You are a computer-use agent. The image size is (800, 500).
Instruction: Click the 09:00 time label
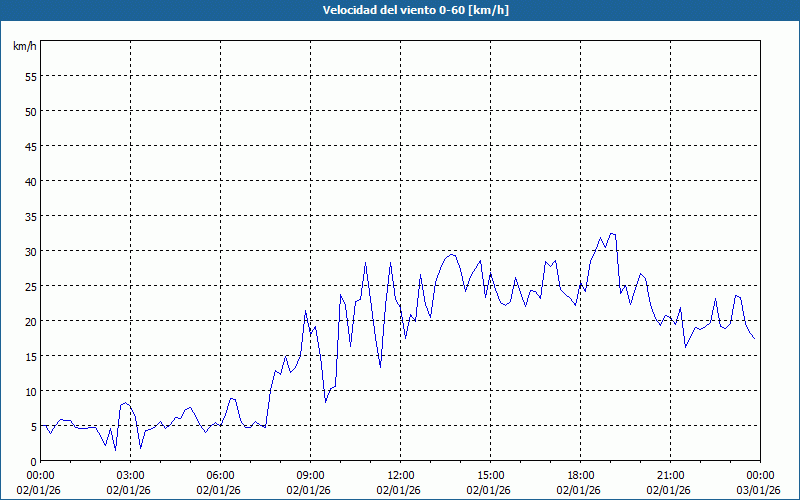310,475
